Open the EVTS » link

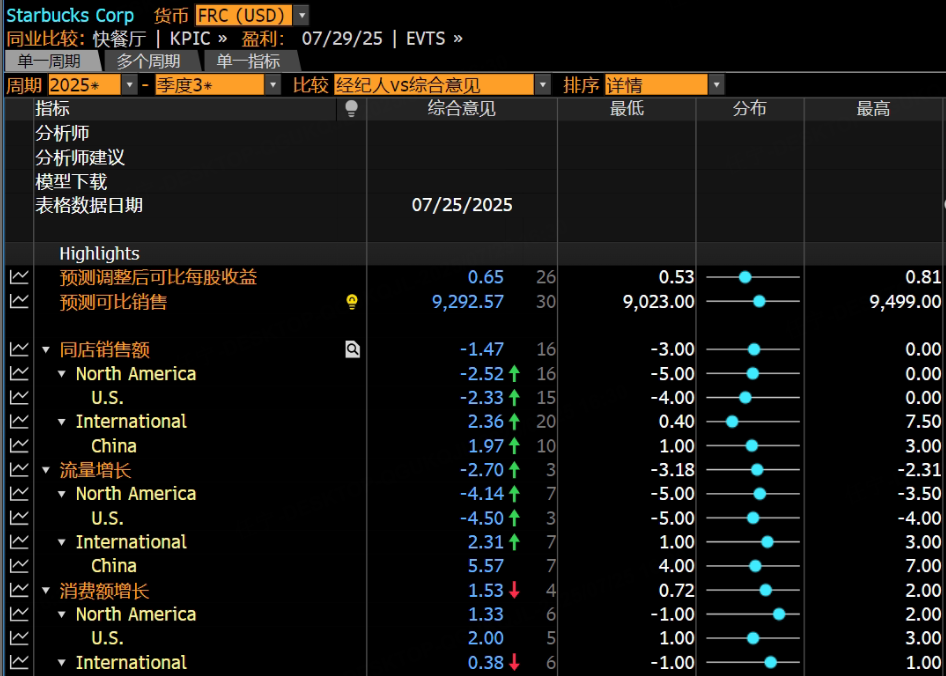[434, 39]
